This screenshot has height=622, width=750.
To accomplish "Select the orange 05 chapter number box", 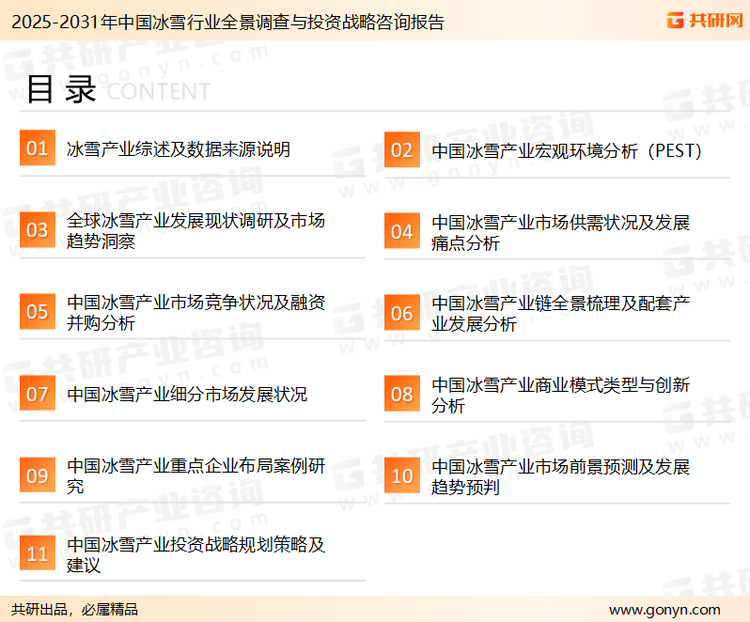I will tap(37, 311).
